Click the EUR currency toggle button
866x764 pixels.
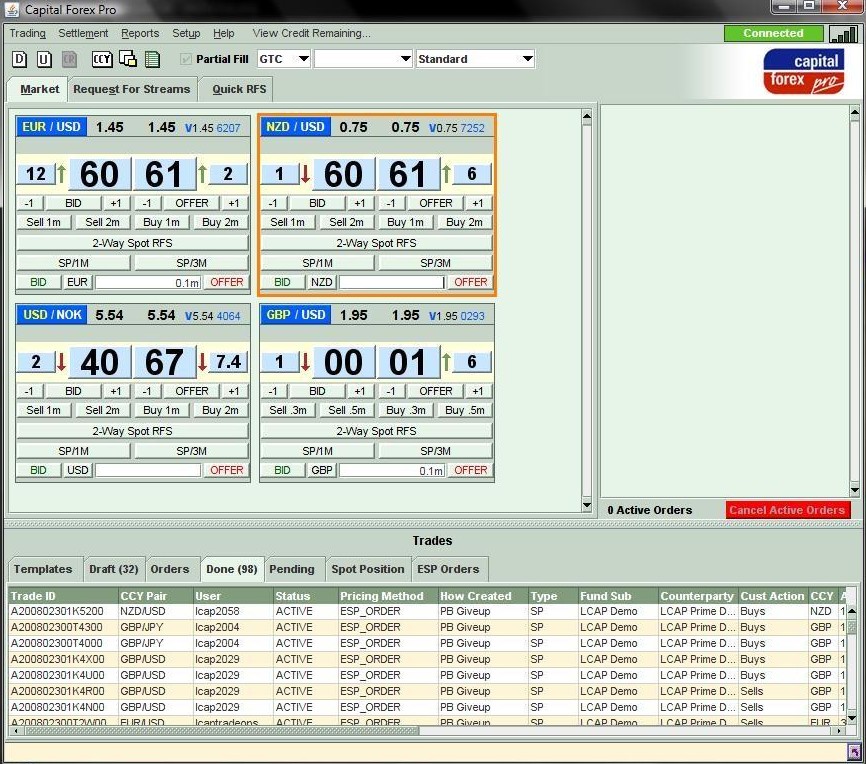point(77,282)
